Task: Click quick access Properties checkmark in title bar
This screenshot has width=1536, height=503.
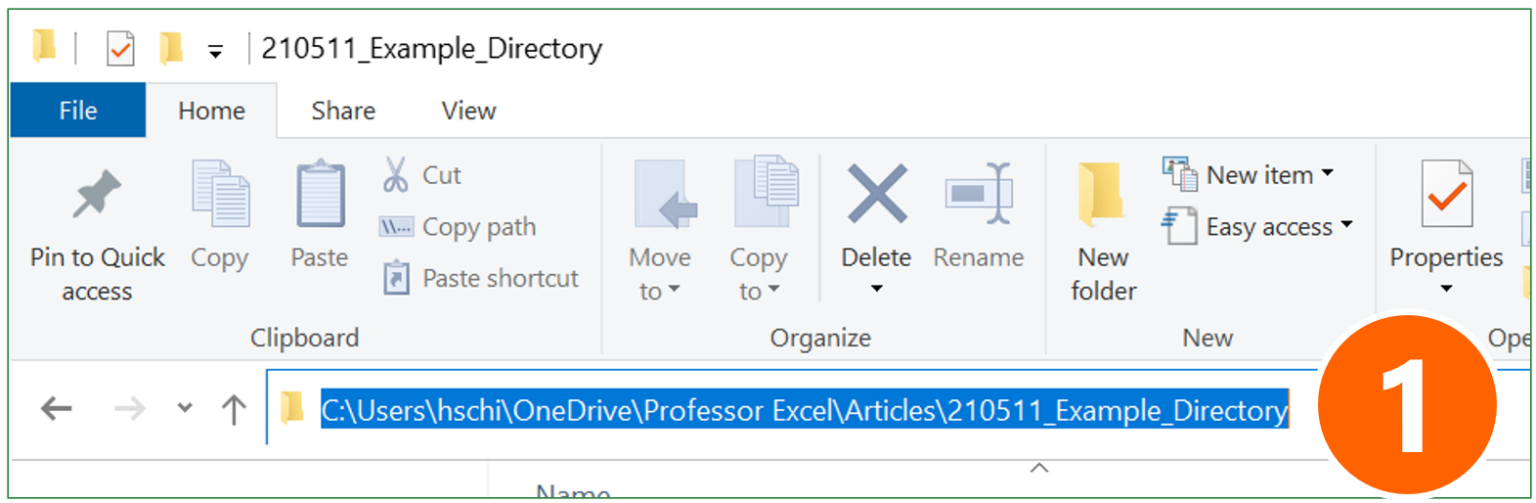Action: 120,48
